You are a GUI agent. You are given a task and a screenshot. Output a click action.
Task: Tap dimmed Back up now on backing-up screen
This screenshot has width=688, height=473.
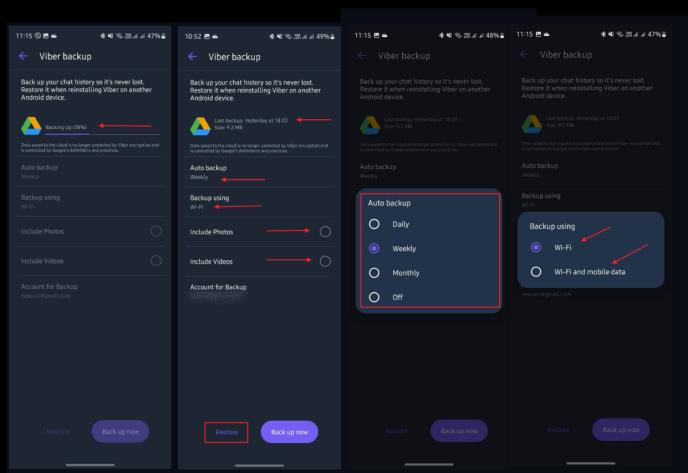[120, 431]
